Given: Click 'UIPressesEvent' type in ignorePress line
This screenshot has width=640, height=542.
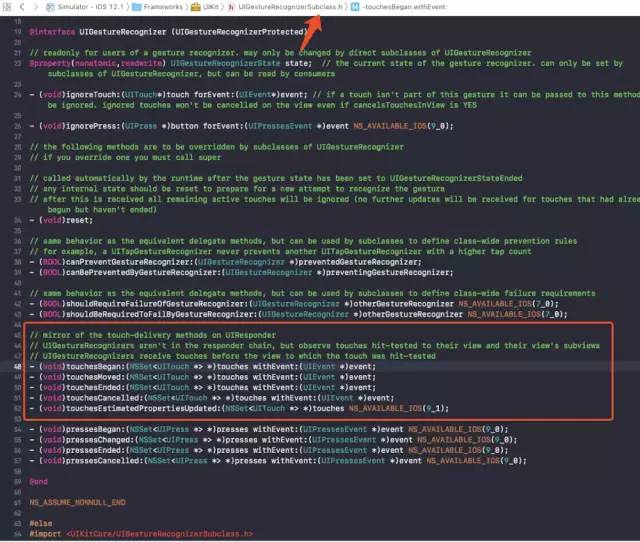Looking at the screenshot, I should 280,126.
